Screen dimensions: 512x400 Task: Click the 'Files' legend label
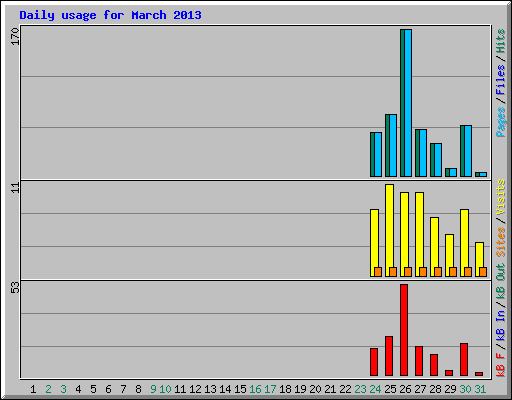pos(501,80)
